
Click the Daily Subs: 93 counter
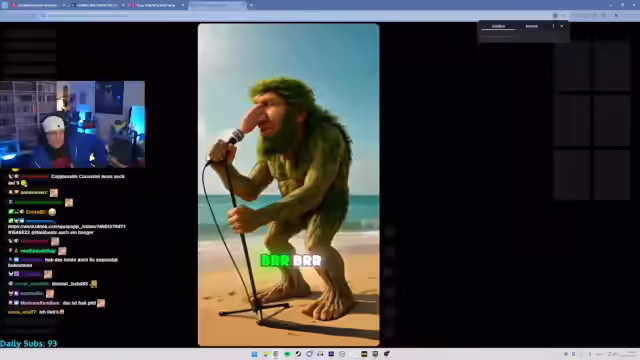[x=29, y=344]
